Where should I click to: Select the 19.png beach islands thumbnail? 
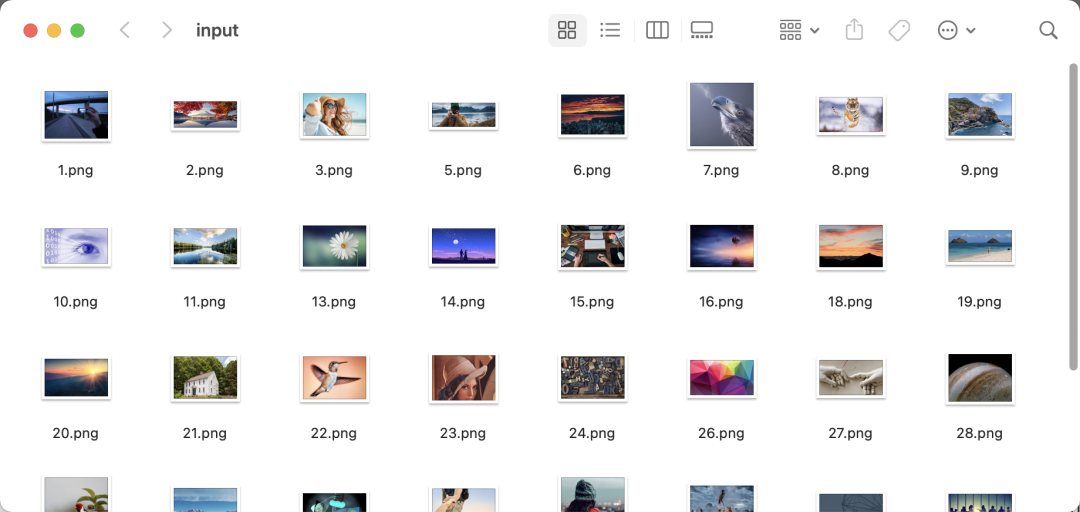point(979,247)
